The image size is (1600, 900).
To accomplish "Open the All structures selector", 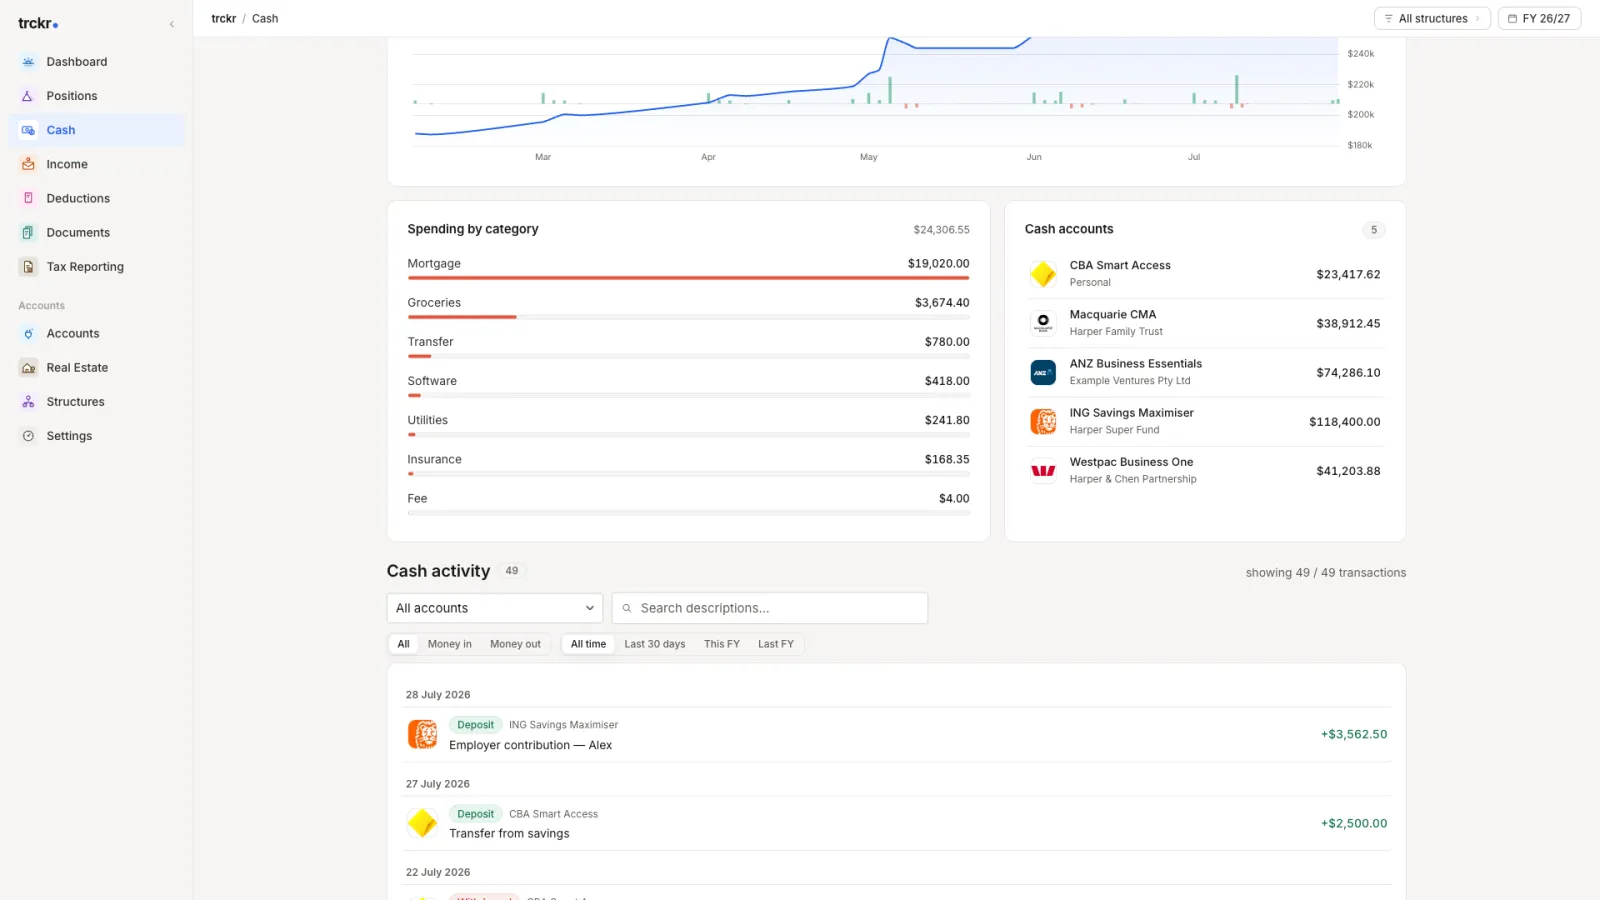I will pos(1432,19).
